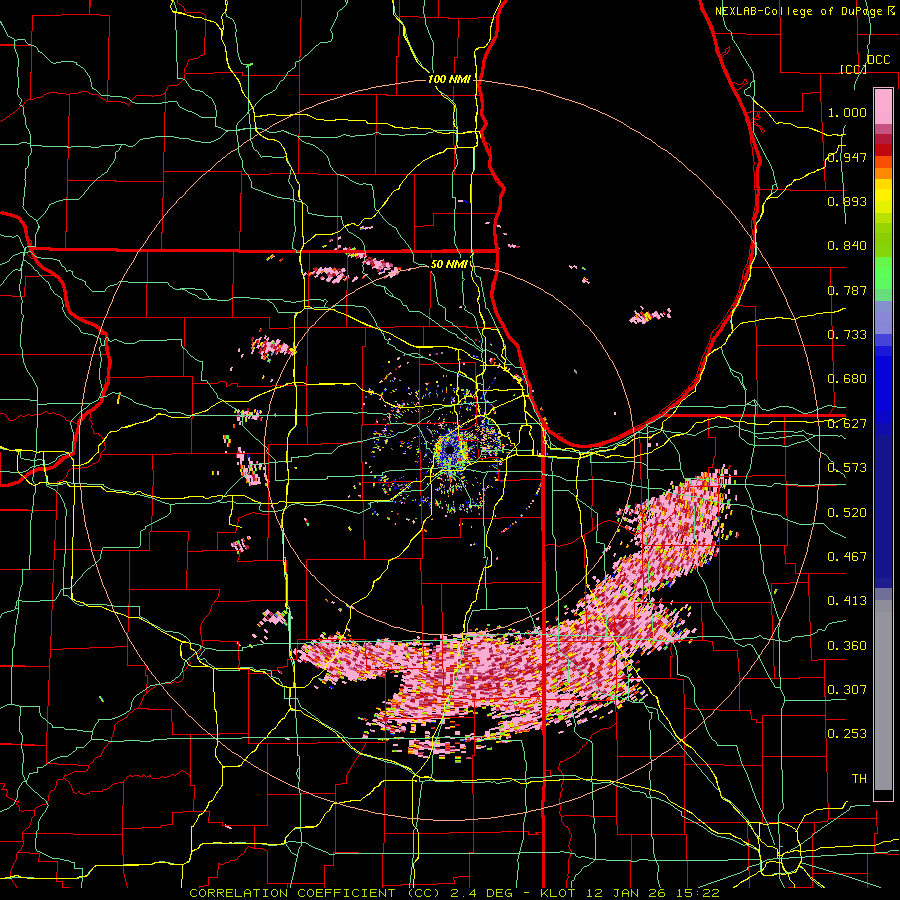Click the 0.840 scale value
The width and height of the screenshot is (900, 900).
click(x=847, y=246)
